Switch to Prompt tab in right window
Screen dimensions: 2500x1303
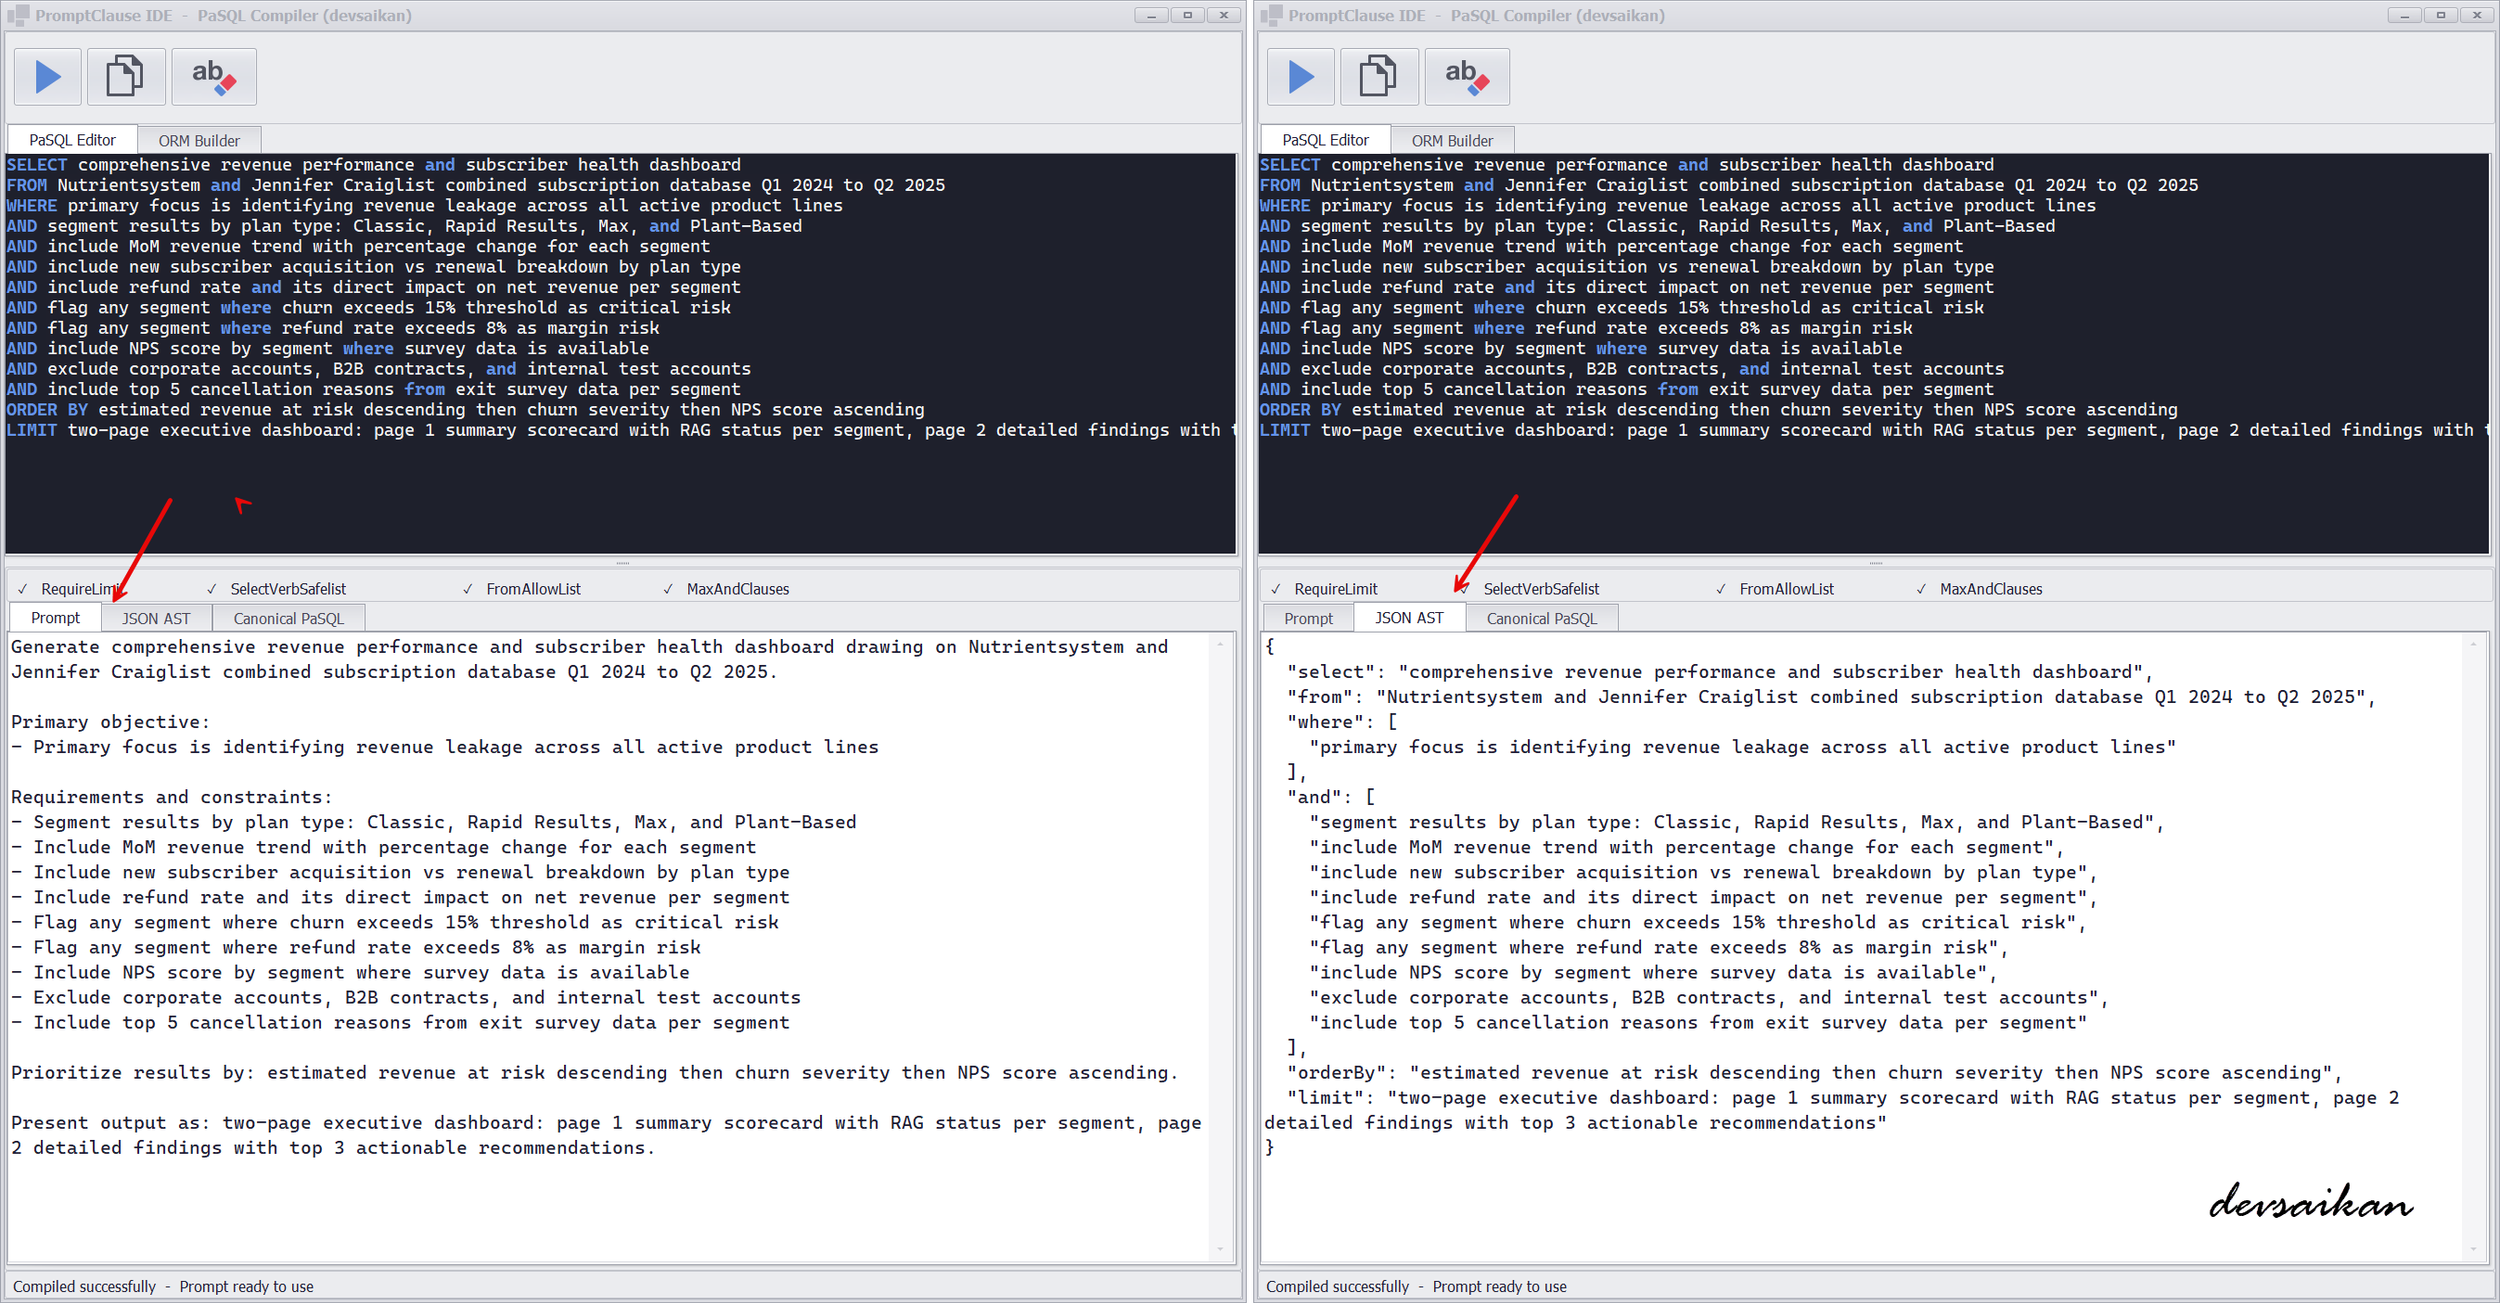click(x=1308, y=618)
